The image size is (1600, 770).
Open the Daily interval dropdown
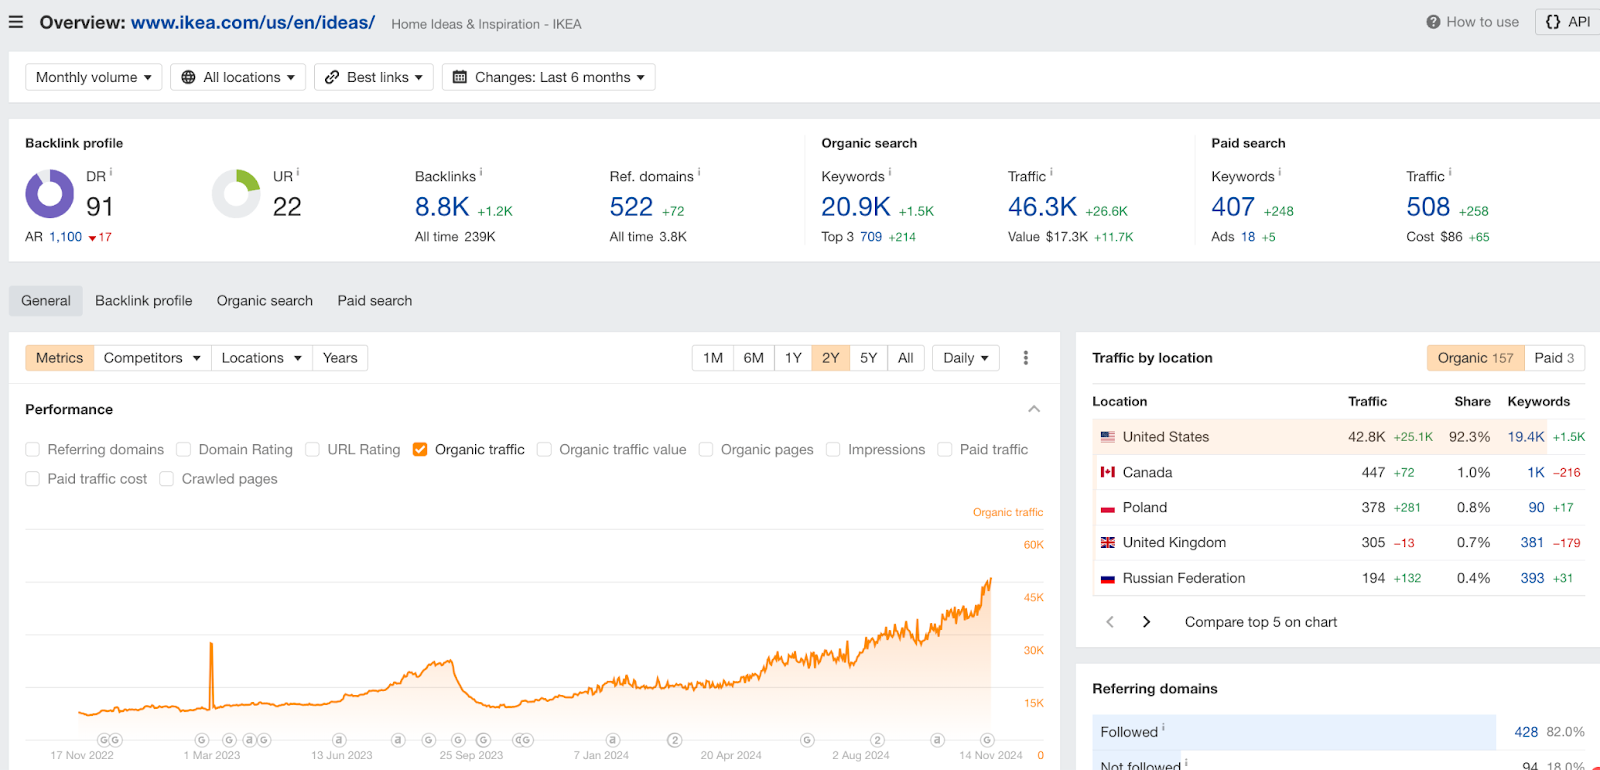[x=966, y=358]
